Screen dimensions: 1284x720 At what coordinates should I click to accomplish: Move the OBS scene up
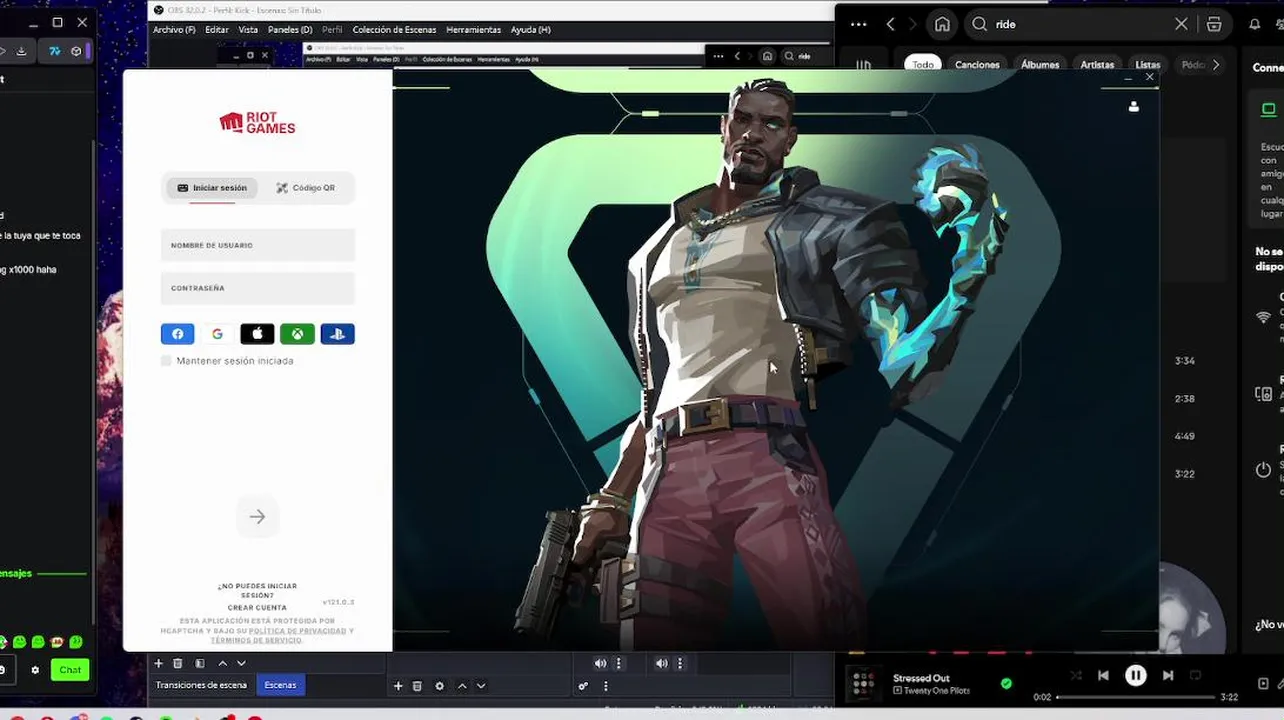222,663
